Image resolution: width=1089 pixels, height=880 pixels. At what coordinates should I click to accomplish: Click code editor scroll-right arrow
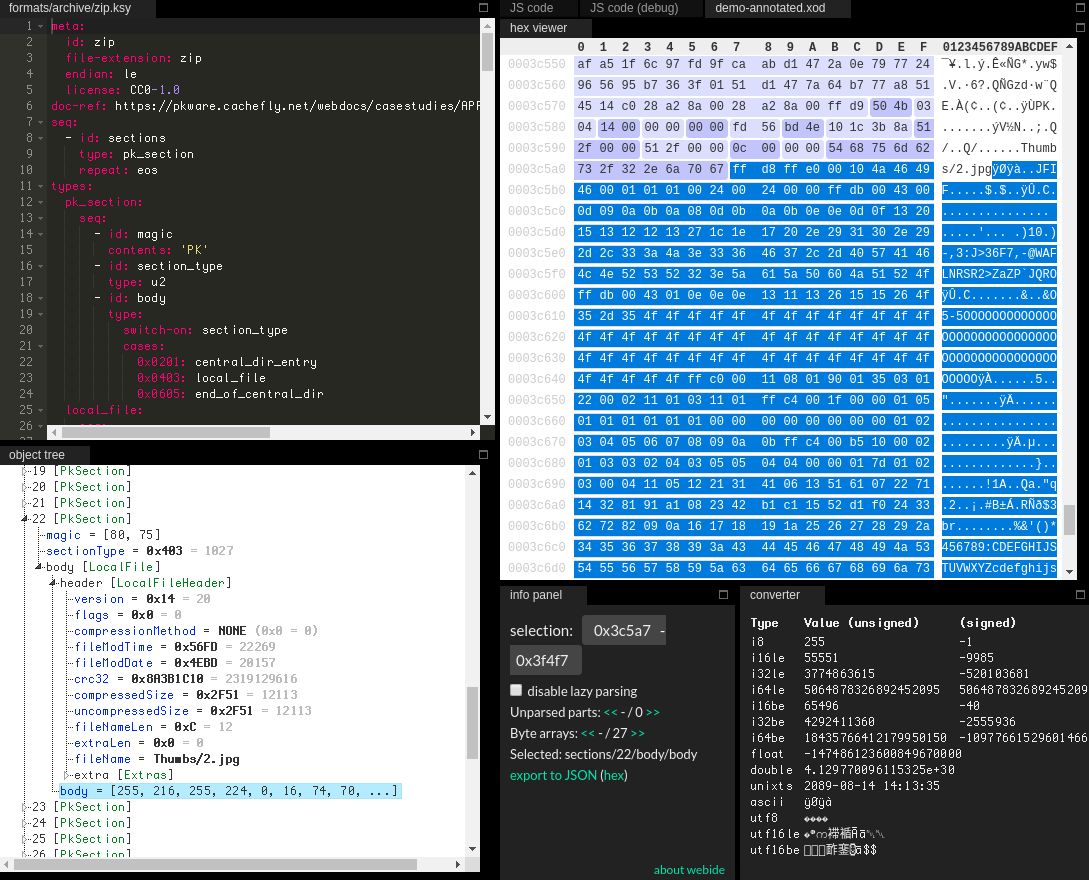click(x=472, y=432)
